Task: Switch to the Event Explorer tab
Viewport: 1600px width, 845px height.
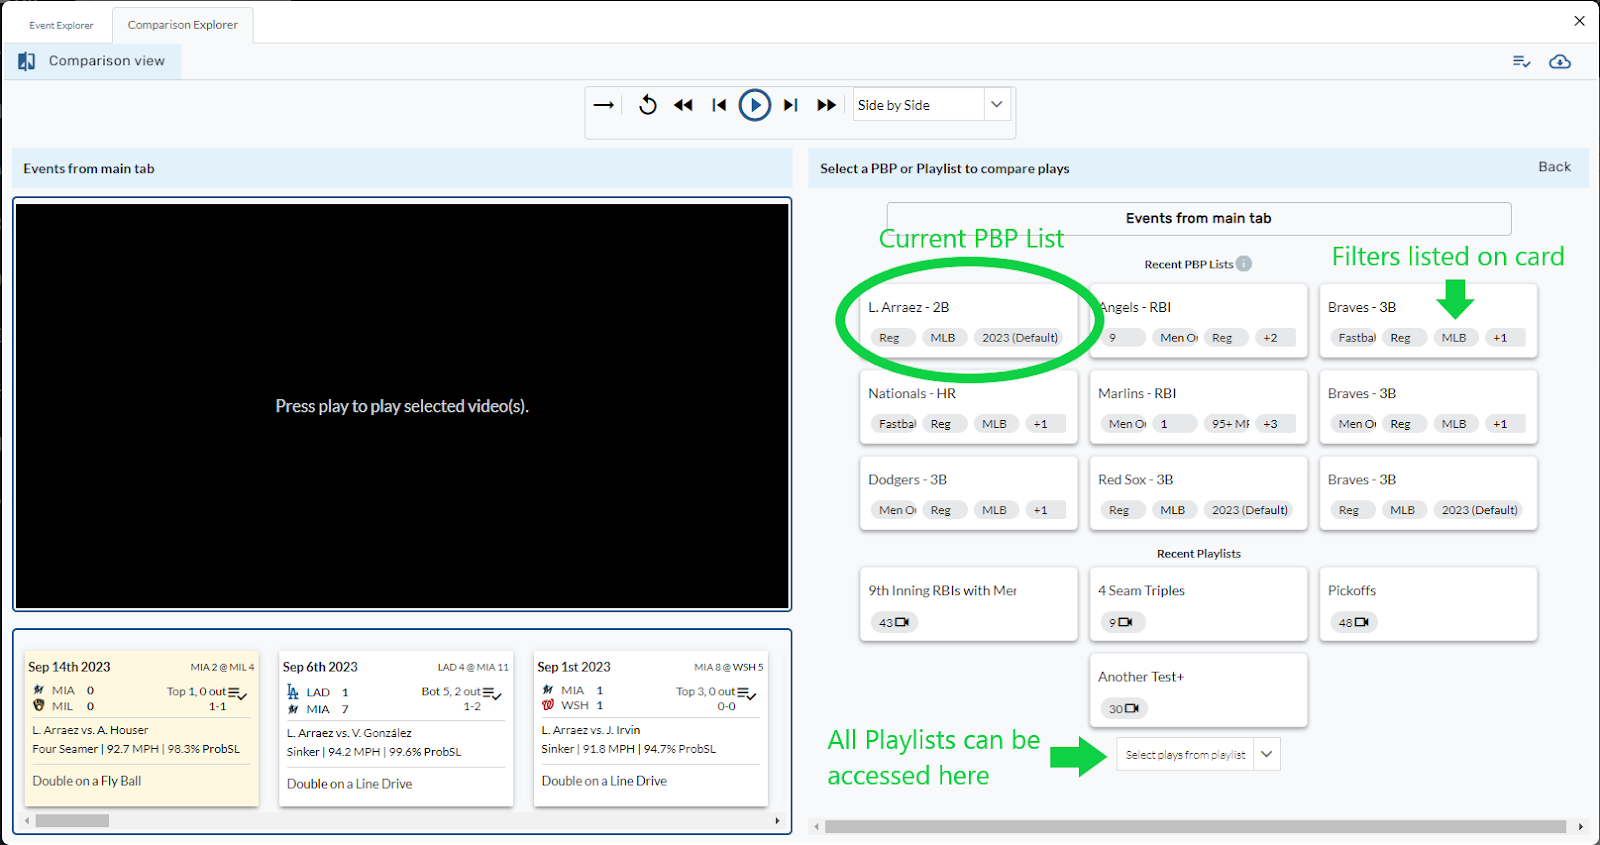Action: pyautogui.click(x=61, y=25)
